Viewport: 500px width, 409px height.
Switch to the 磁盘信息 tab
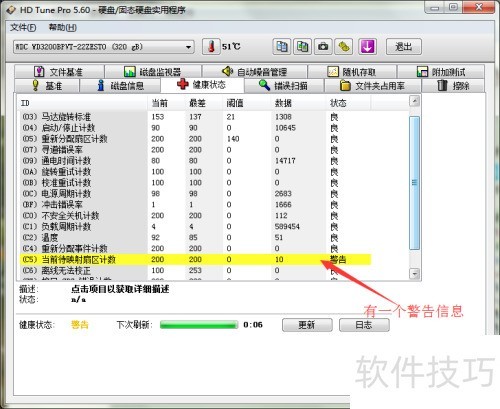click(x=120, y=86)
